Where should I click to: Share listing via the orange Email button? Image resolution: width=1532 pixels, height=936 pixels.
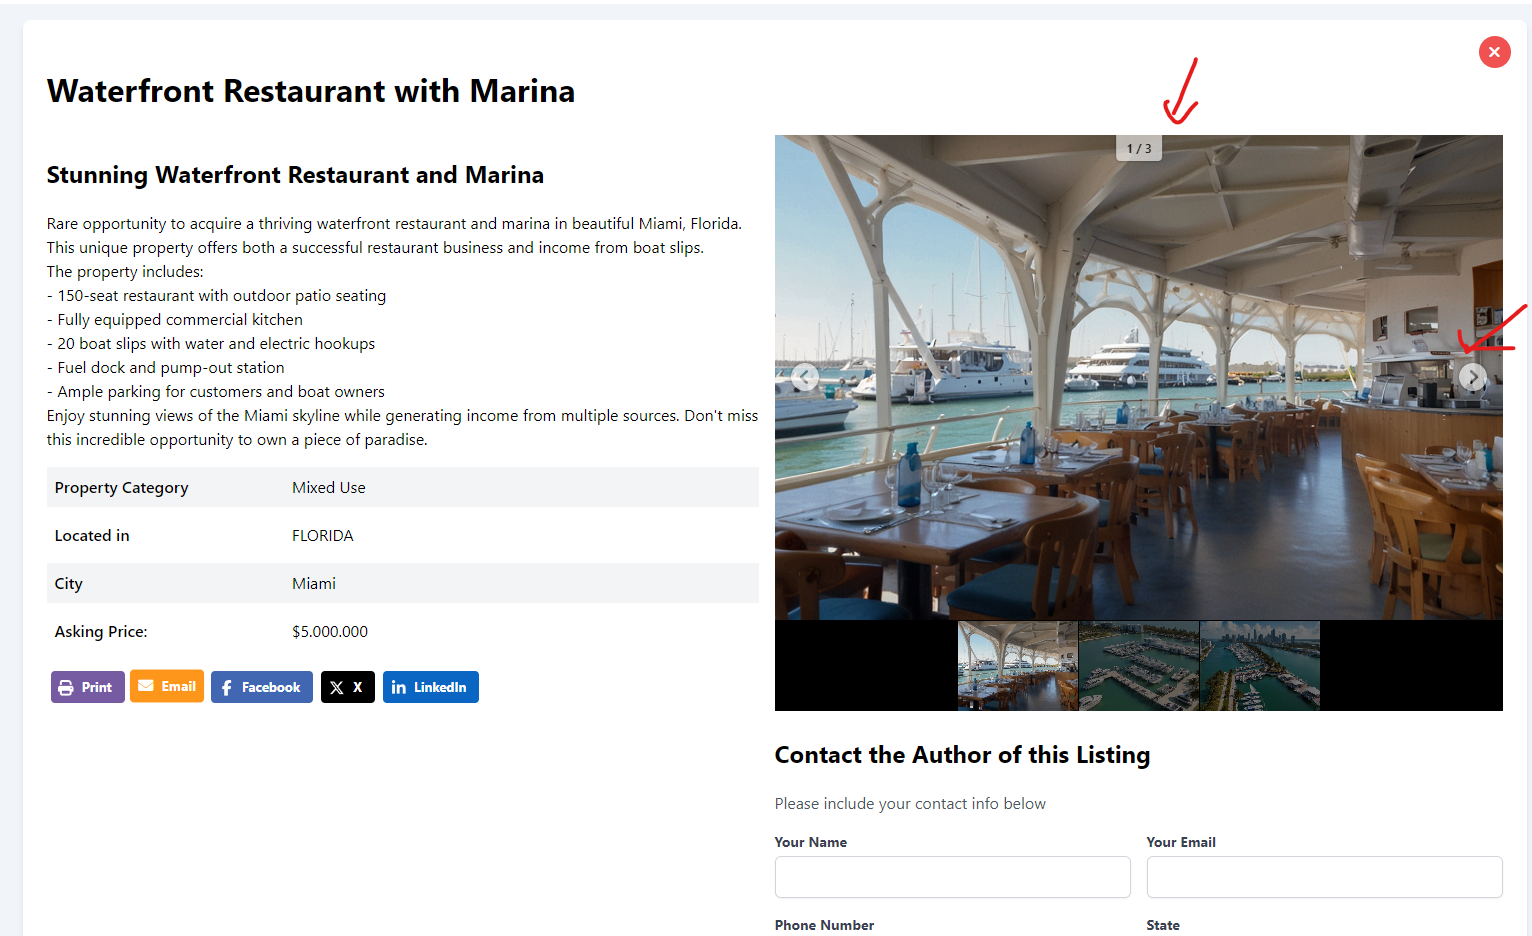(x=167, y=686)
